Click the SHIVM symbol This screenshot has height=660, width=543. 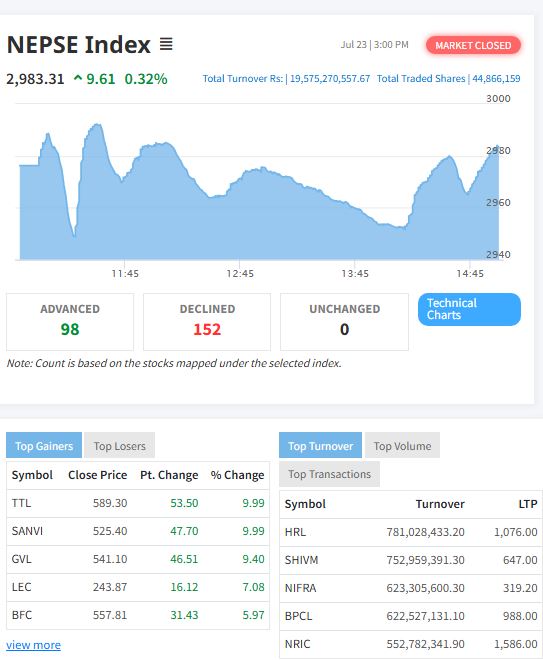click(x=301, y=560)
